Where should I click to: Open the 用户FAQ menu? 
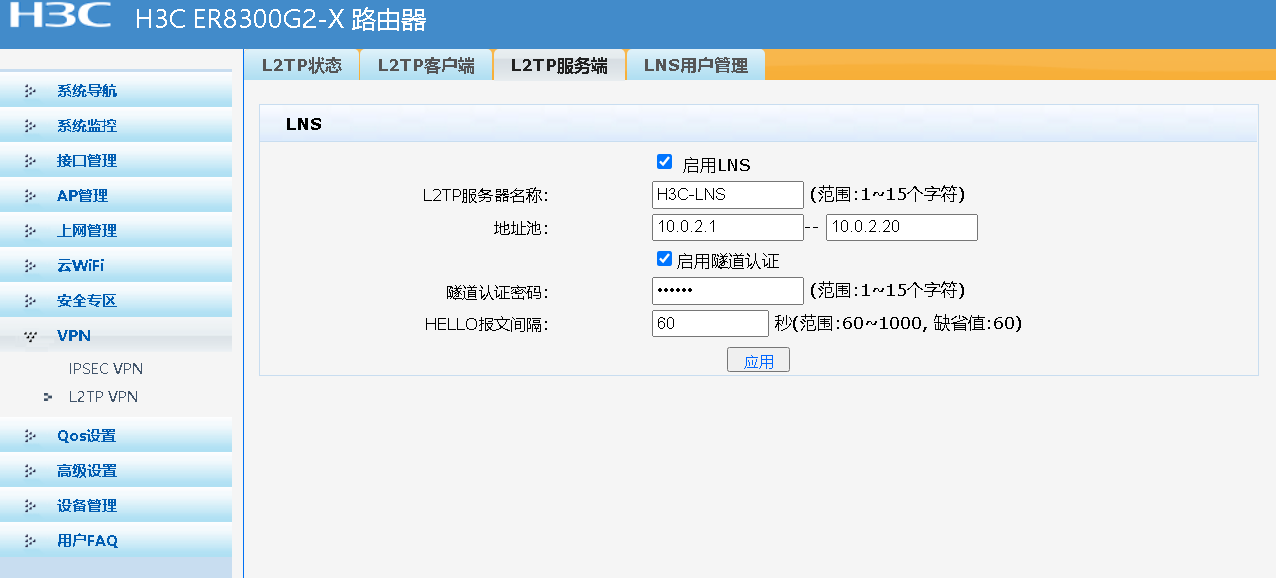coord(116,541)
